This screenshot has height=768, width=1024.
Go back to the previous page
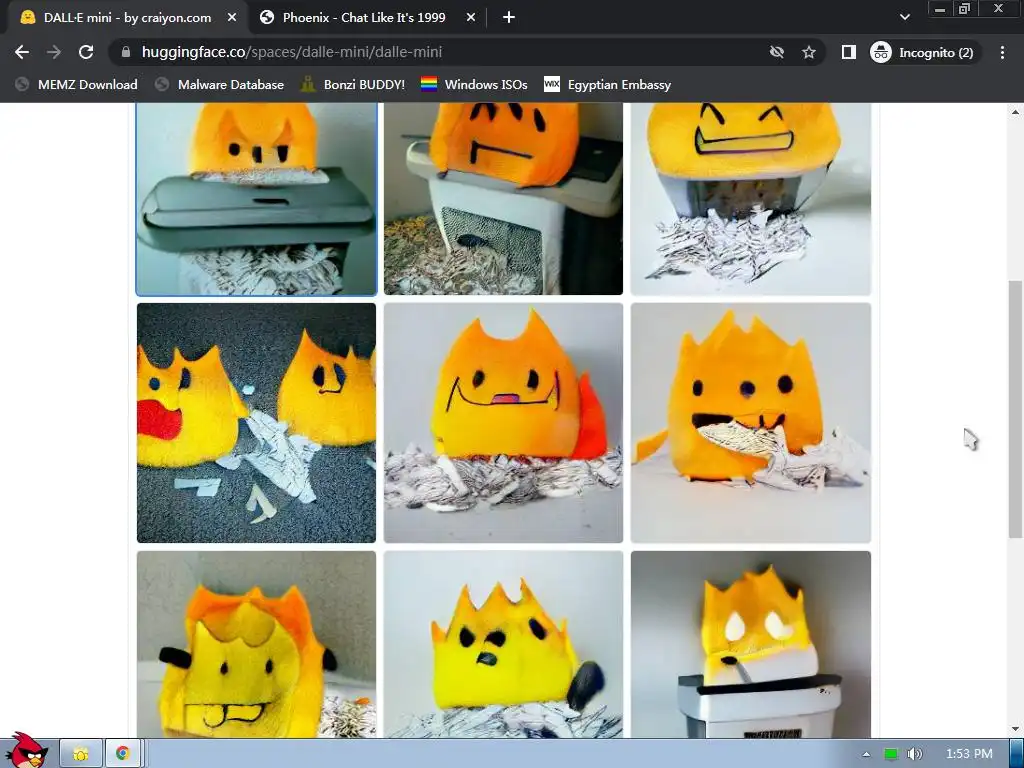tap(22, 52)
